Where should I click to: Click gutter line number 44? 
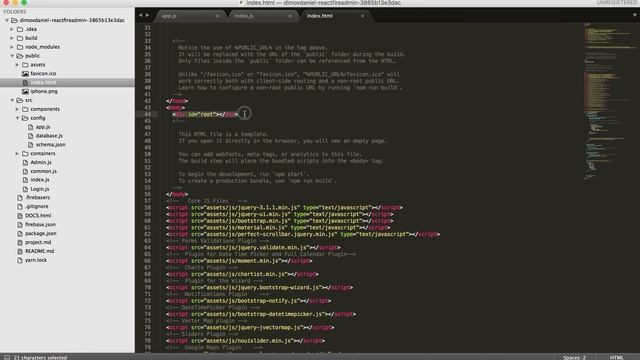(147, 114)
